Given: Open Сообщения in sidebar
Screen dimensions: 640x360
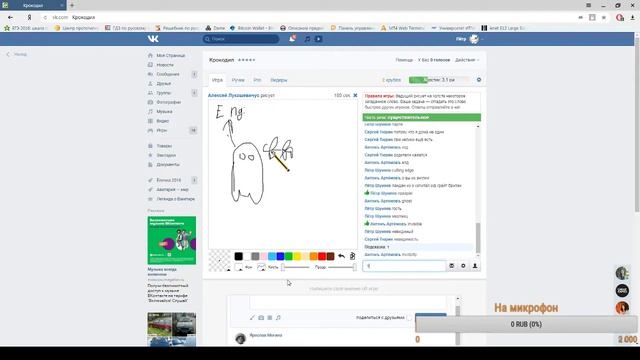Looking at the screenshot, I should pyautogui.click(x=168, y=74).
